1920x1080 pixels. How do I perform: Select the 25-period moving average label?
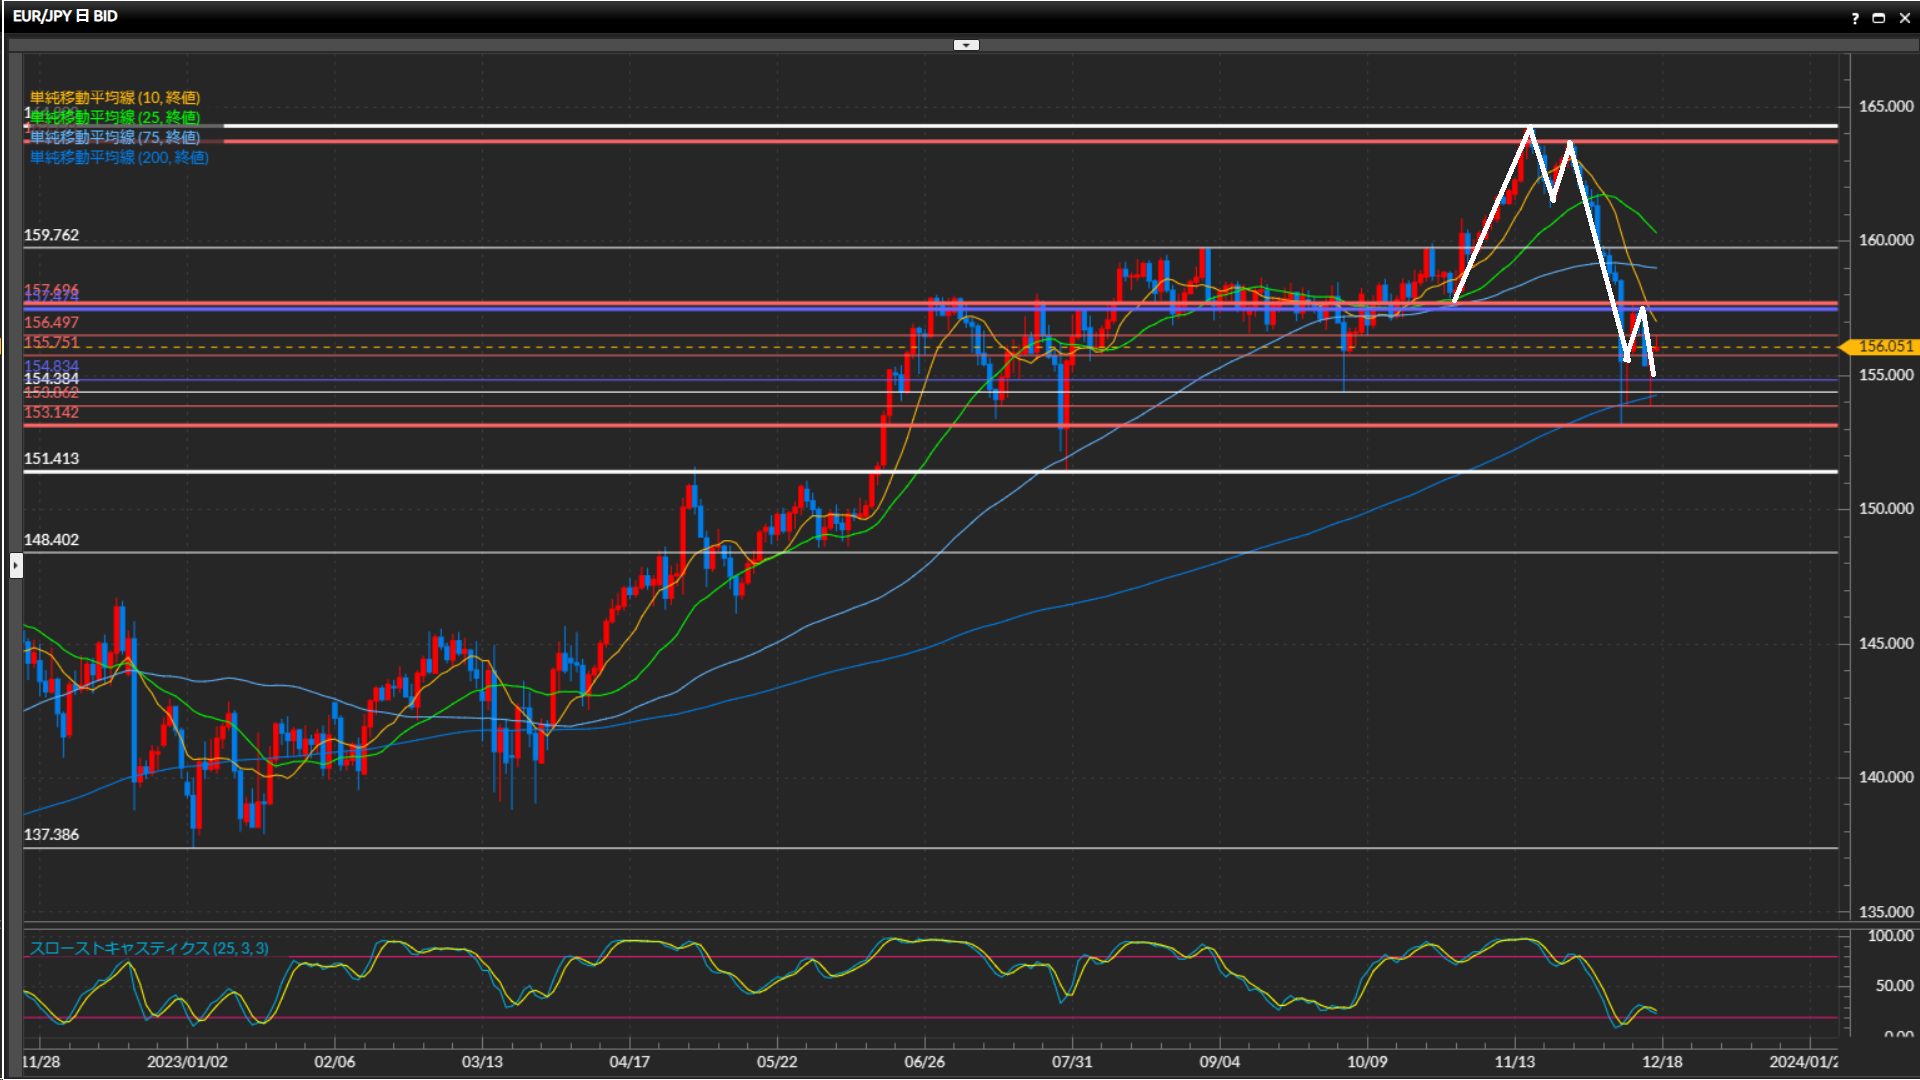click(115, 117)
